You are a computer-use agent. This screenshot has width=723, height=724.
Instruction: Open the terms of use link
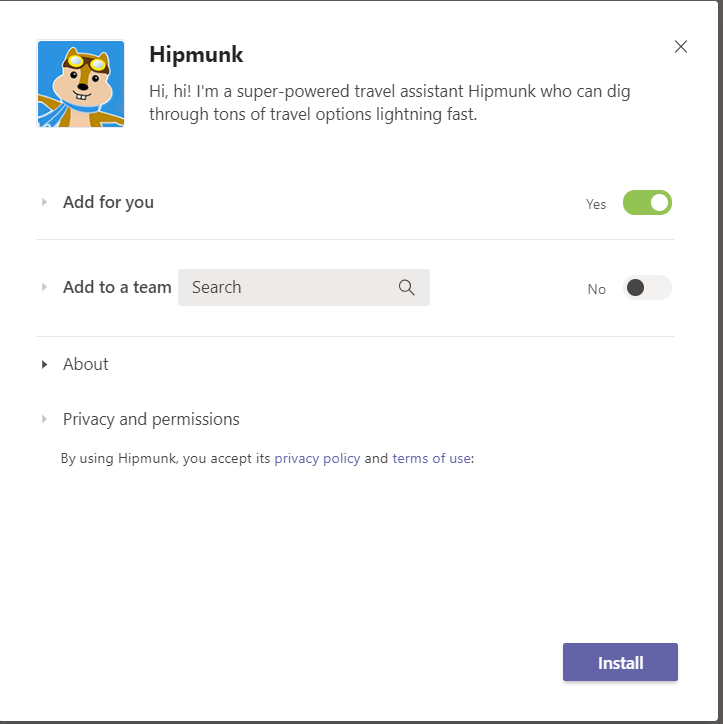pyautogui.click(x=432, y=459)
